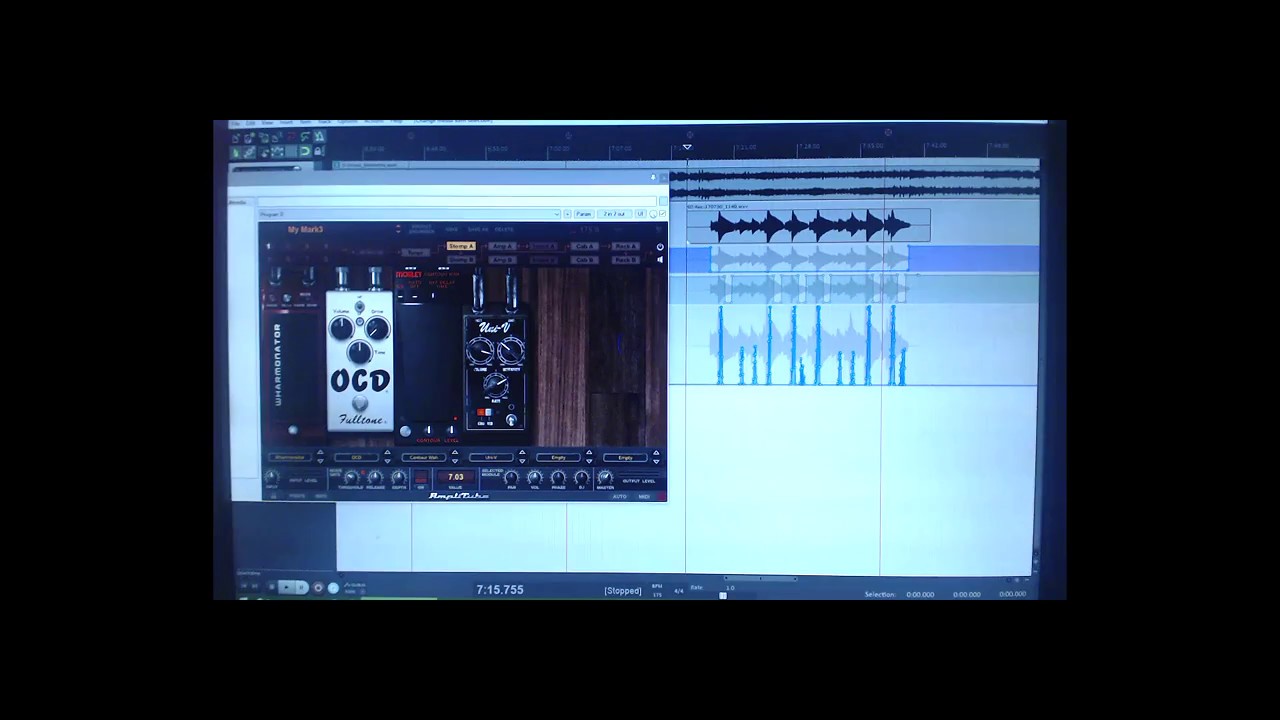
Task: Select the Amp A module
Action: [x=502, y=246]
